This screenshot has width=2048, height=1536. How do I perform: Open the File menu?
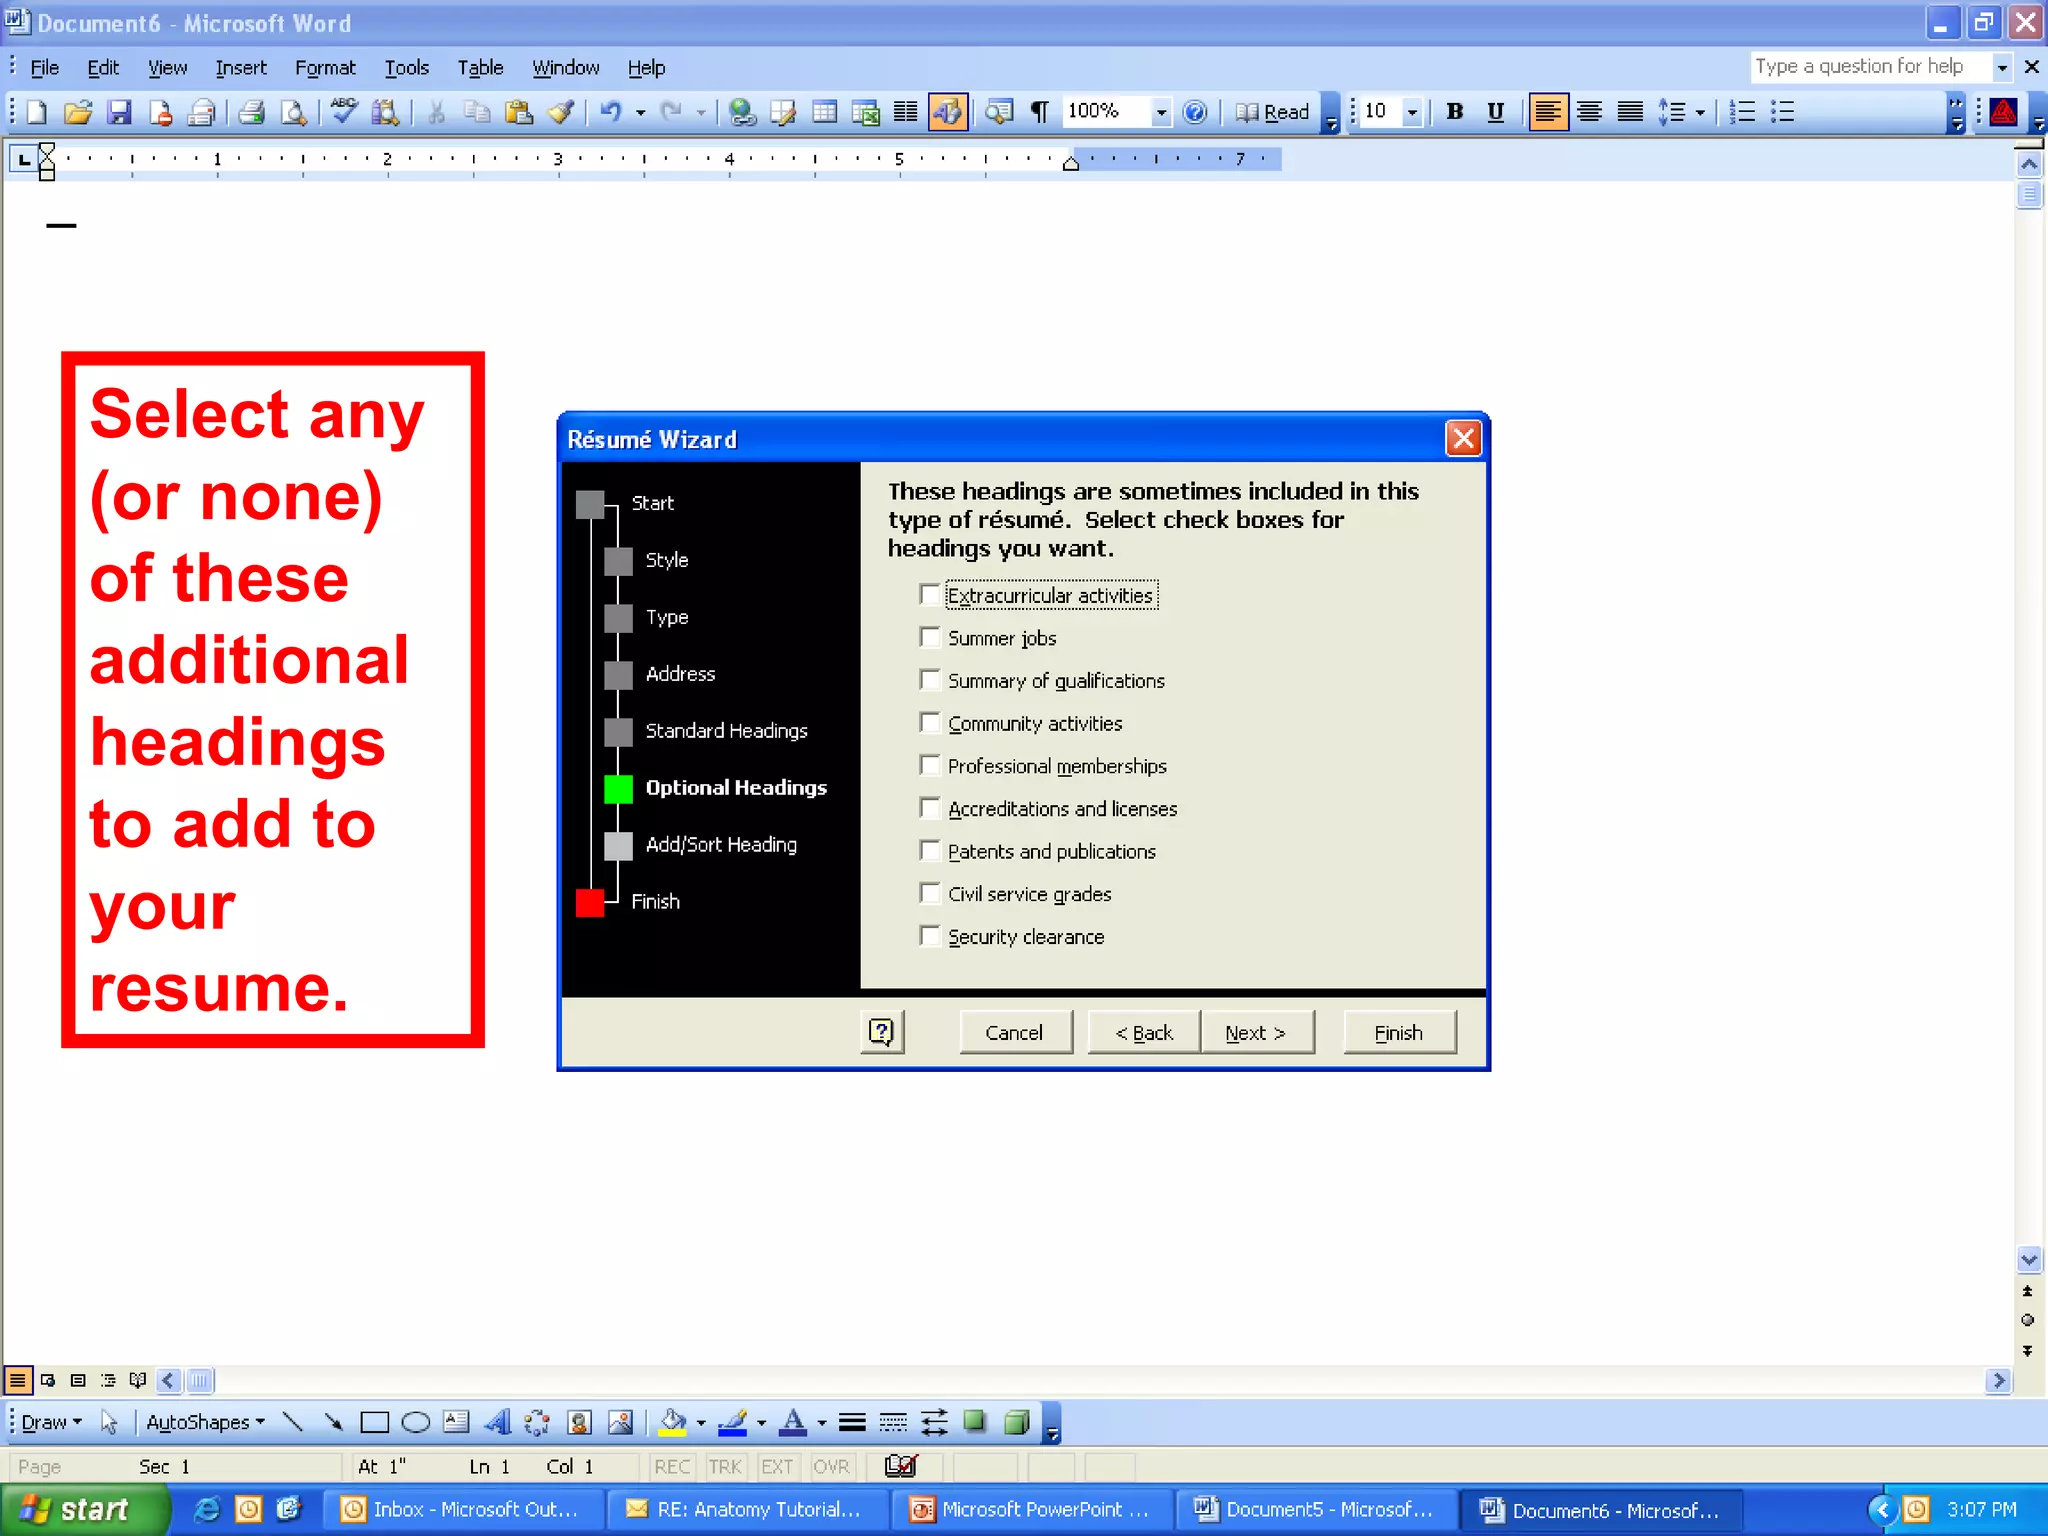click(x=44, y=68)
